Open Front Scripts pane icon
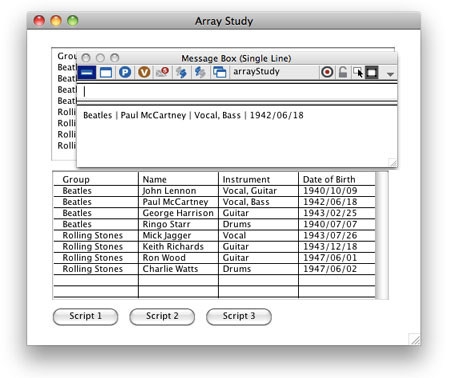454x378 pixels. [x=181, y=72]
